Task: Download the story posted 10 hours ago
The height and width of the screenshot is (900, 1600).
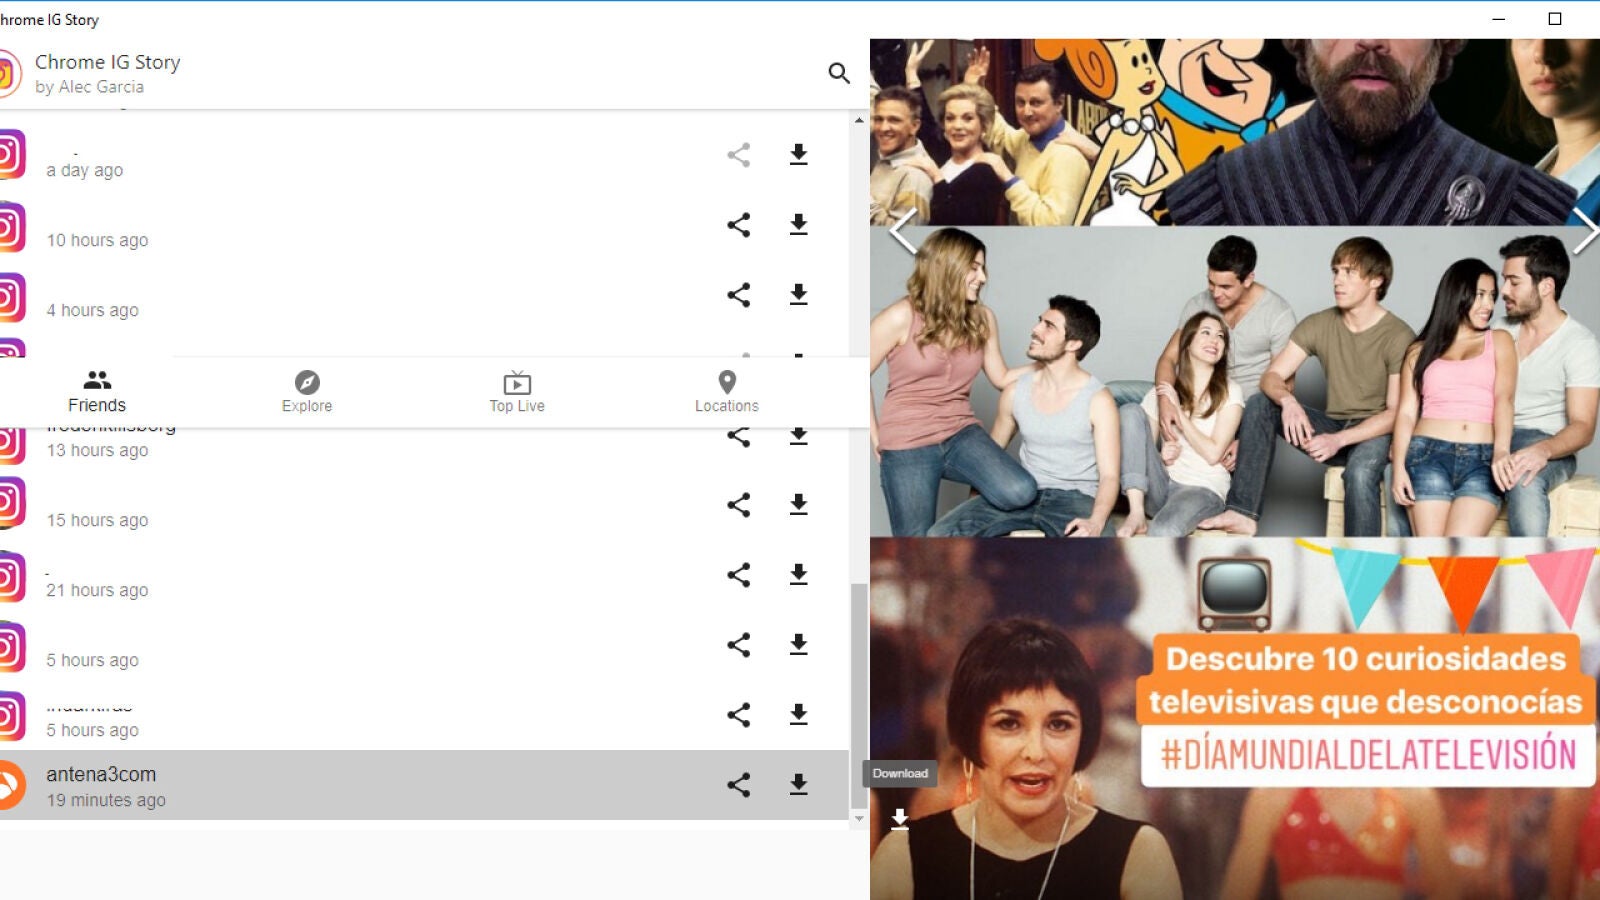Action: coord(798,225)
